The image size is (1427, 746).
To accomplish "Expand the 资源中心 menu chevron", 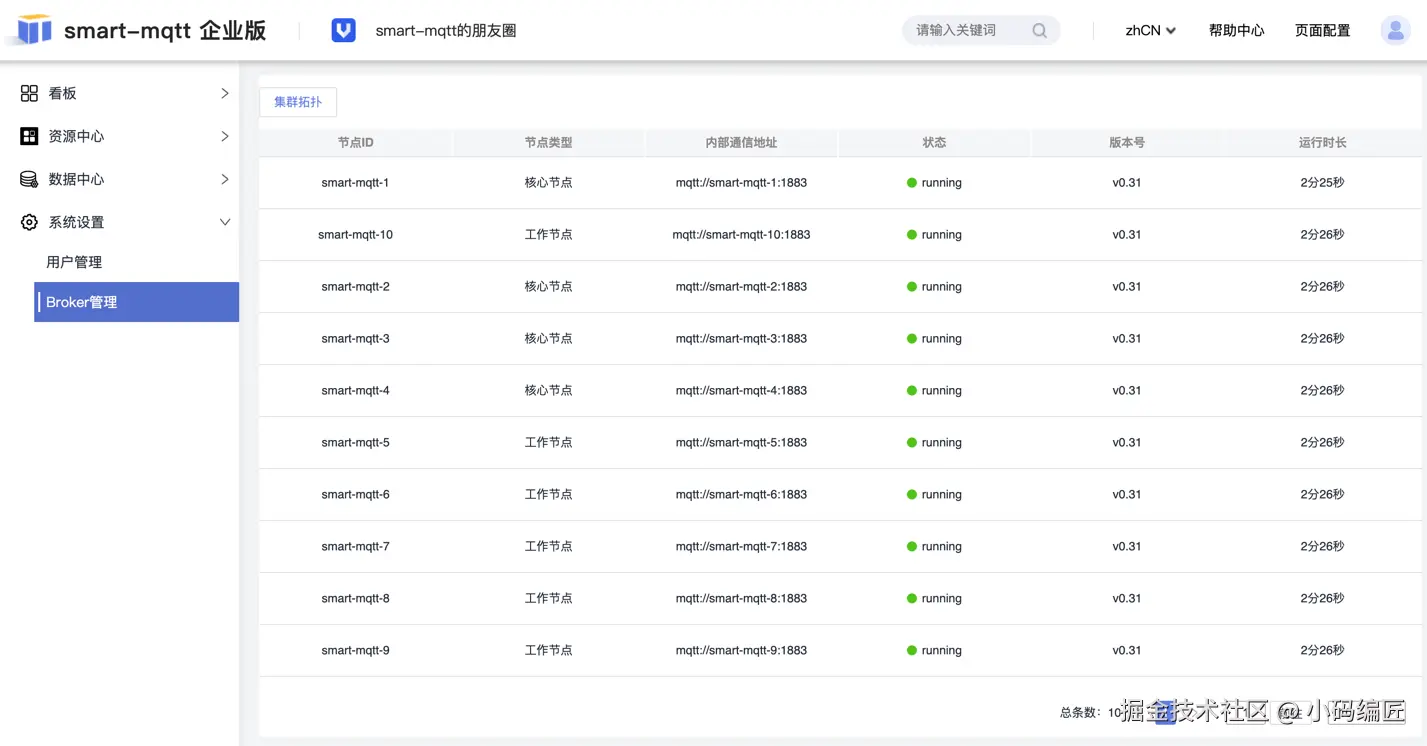I will coord(225,136).
